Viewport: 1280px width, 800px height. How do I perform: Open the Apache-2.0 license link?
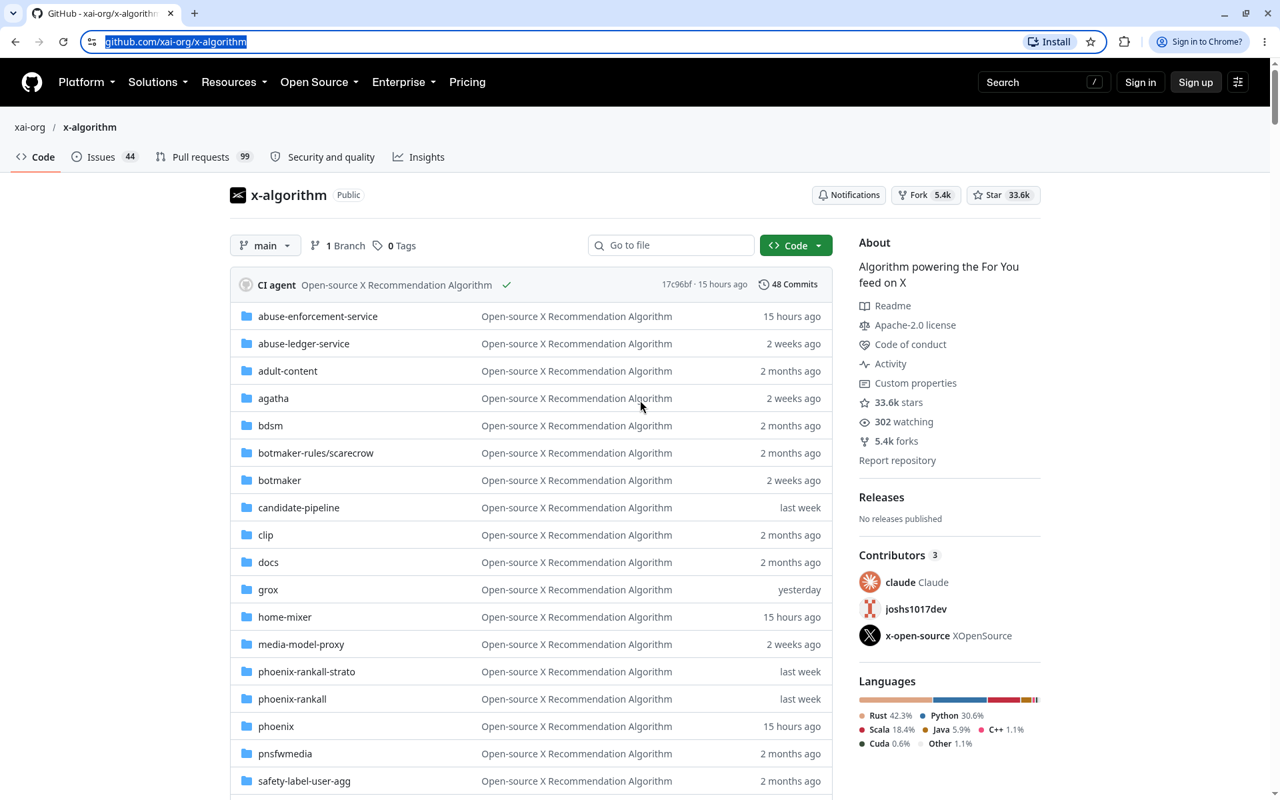[x=915, y=325]
